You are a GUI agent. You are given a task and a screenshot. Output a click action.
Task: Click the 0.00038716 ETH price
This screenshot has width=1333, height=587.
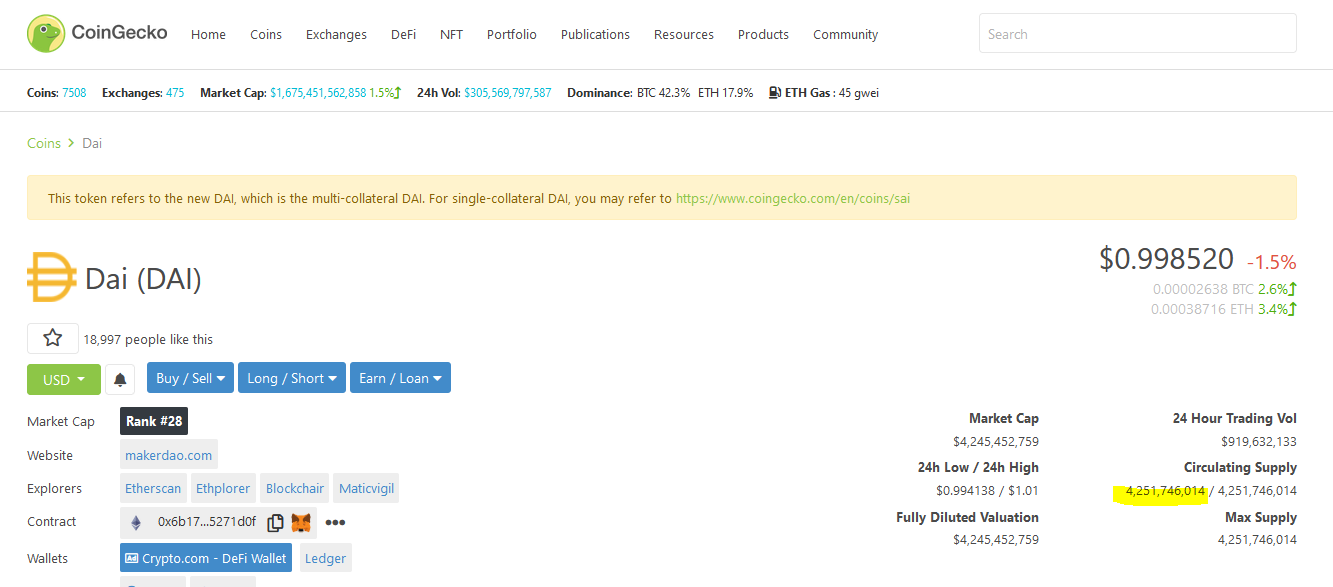pyautogui.click(x=1202, y=309)
